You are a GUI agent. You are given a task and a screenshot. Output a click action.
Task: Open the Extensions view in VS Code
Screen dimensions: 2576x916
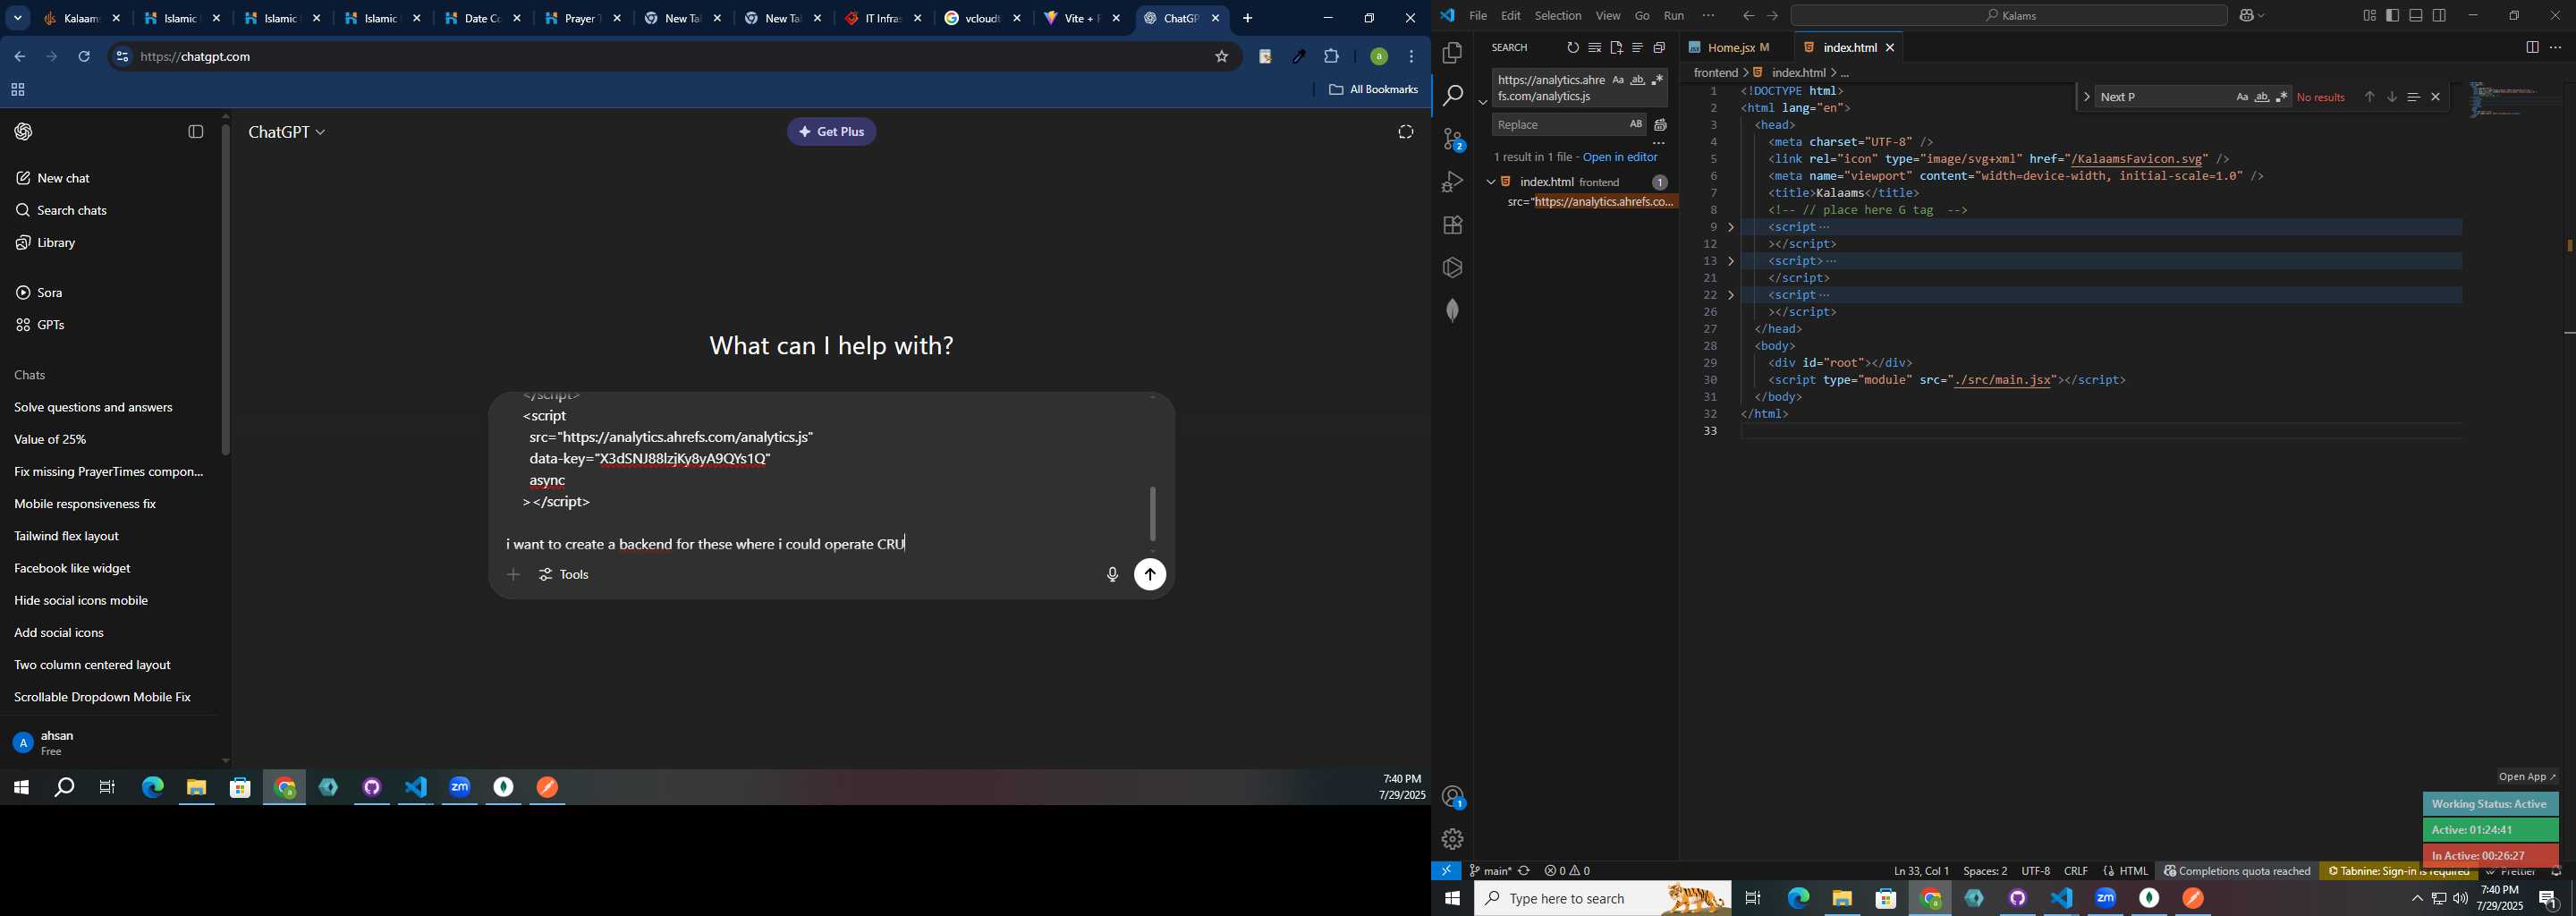click(1452, 225)
